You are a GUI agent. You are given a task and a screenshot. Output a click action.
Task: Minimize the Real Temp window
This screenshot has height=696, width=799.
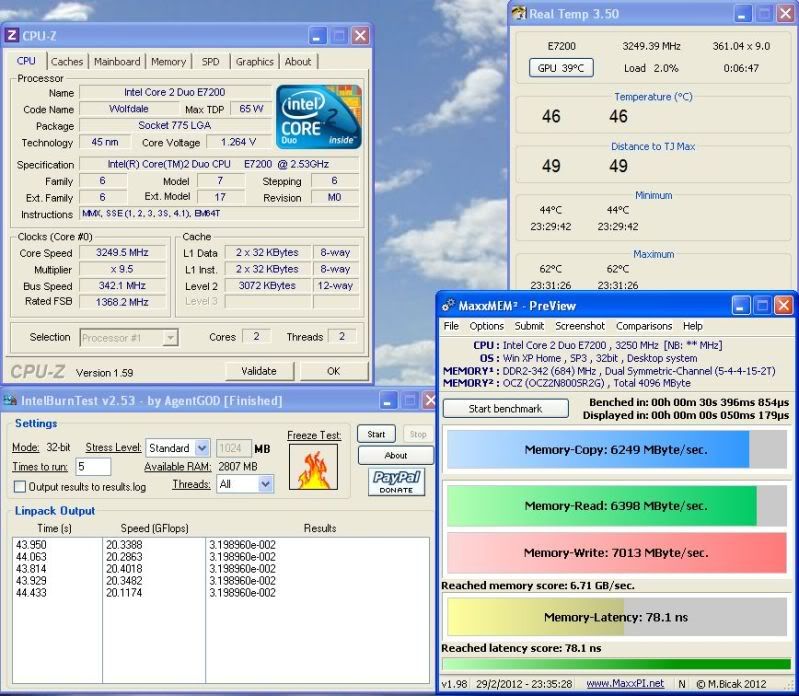(x=741, y=14)
